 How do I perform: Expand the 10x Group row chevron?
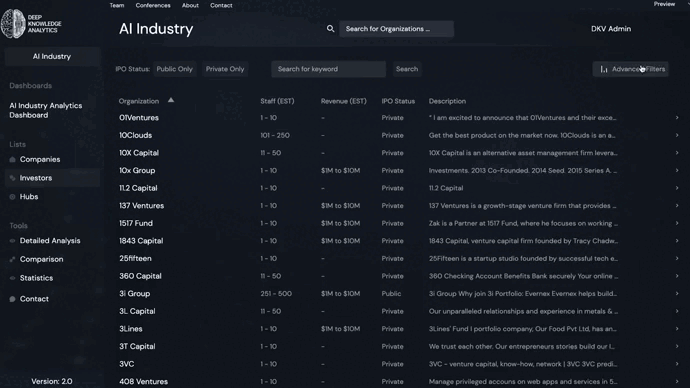[x=677, y=170]
